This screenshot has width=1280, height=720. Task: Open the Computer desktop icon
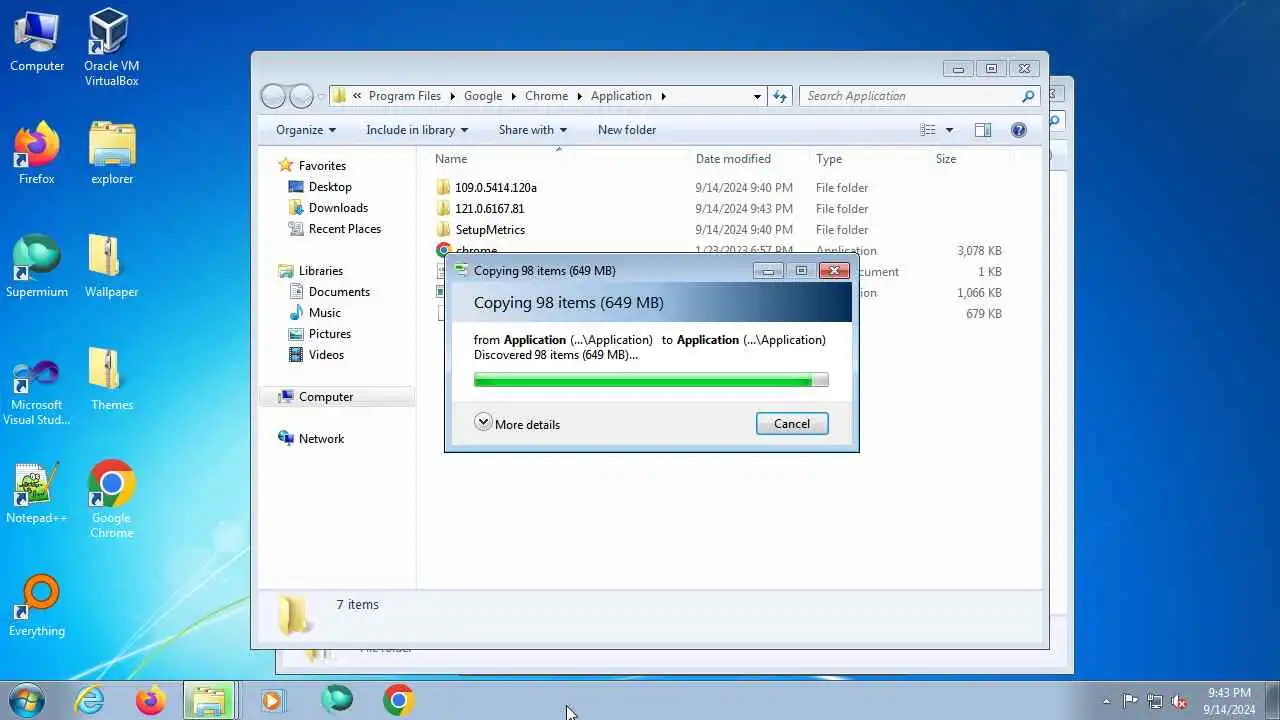point(37,41)
